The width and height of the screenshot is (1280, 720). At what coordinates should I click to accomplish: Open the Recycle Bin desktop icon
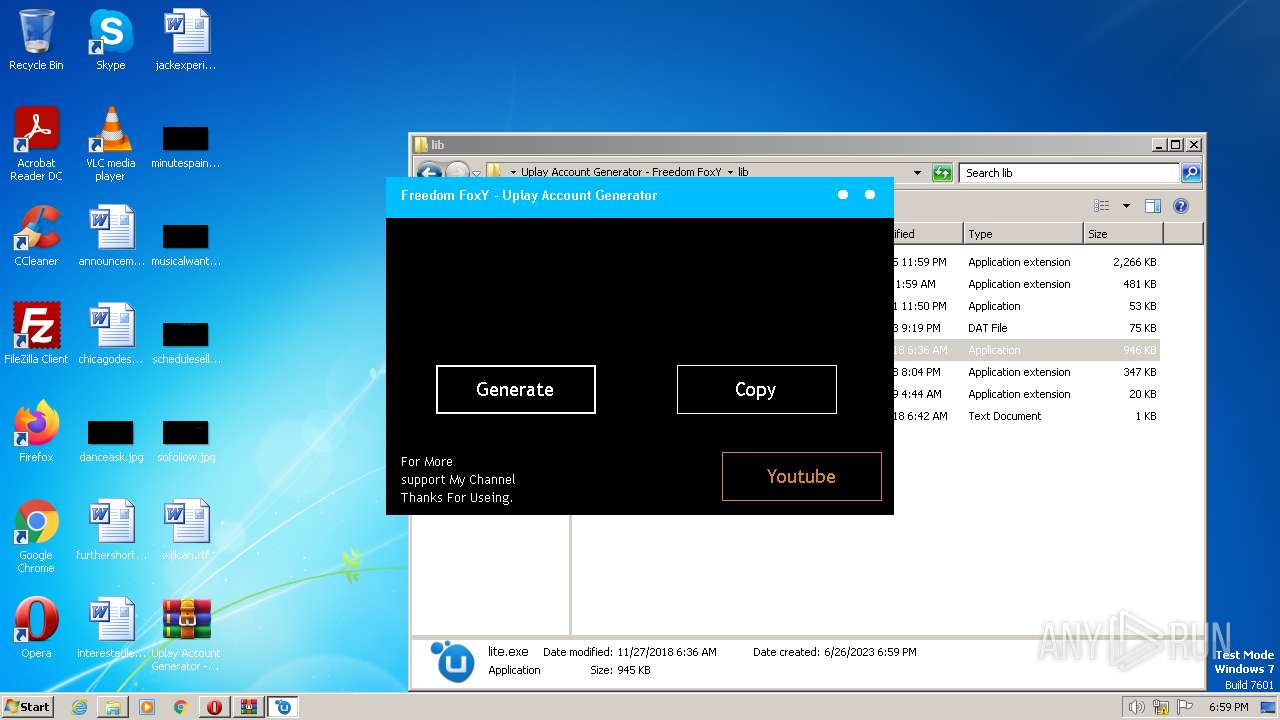36,40
